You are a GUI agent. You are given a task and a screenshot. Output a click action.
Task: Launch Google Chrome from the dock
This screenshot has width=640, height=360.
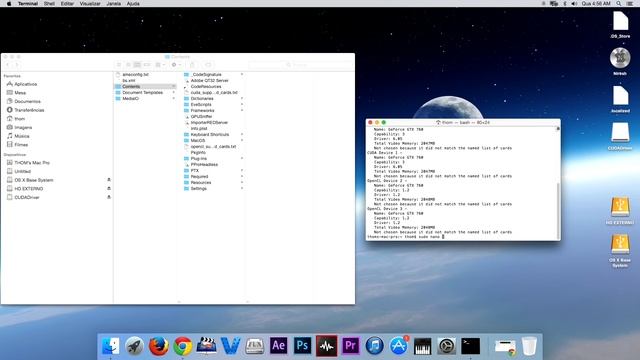(182, 346)
